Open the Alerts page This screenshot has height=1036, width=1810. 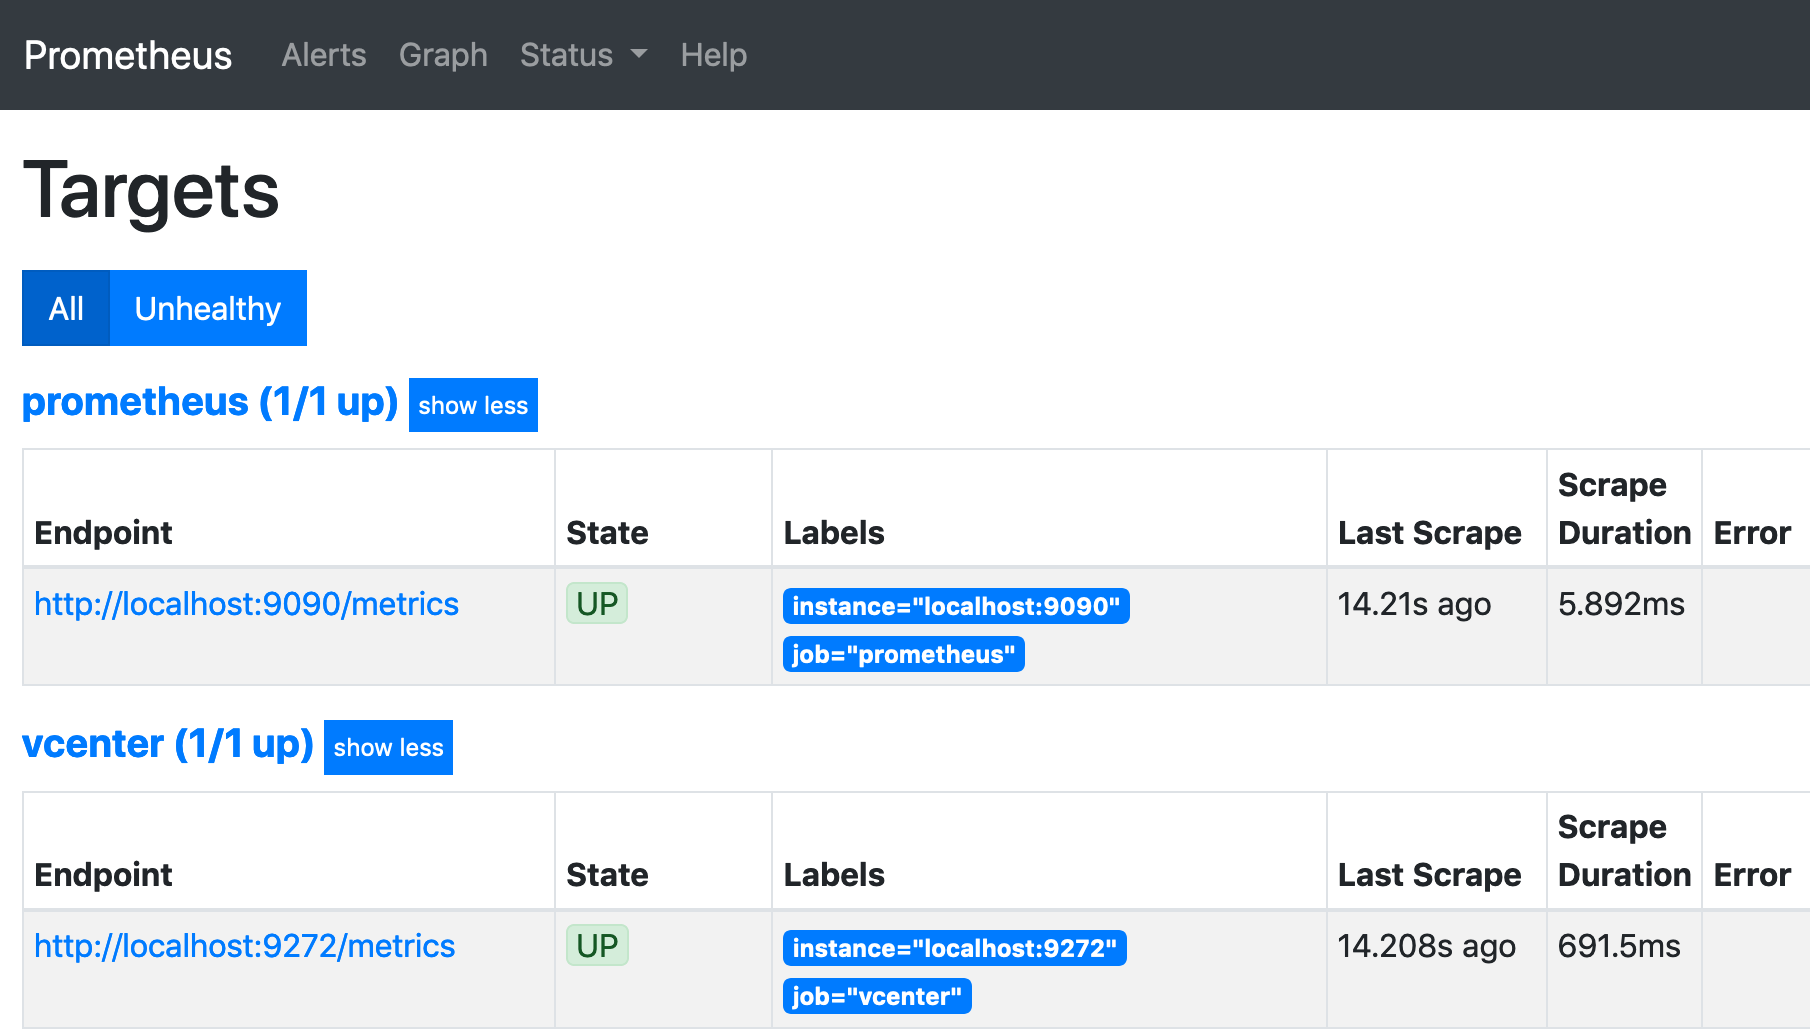coord(324,55)
